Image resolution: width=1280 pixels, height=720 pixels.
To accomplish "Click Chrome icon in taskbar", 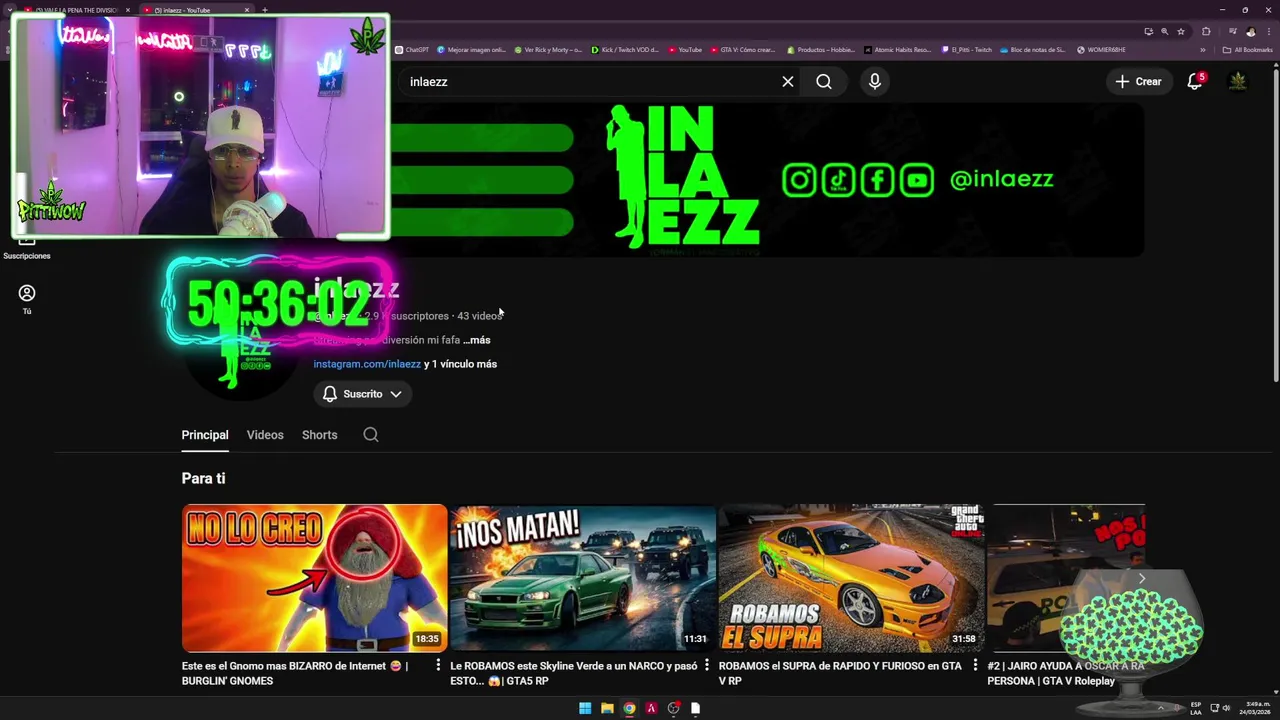I will [x=629, y=708].
